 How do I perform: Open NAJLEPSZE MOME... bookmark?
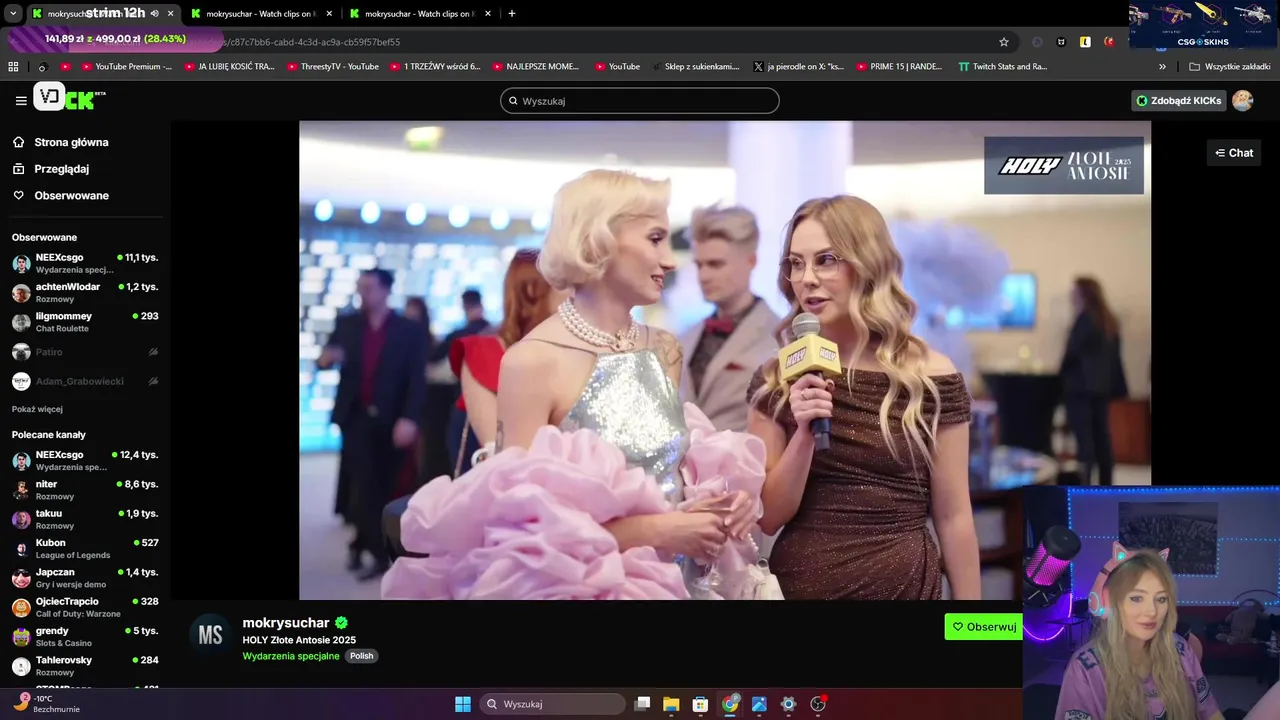pyautogui.click(x=535, y=67)
